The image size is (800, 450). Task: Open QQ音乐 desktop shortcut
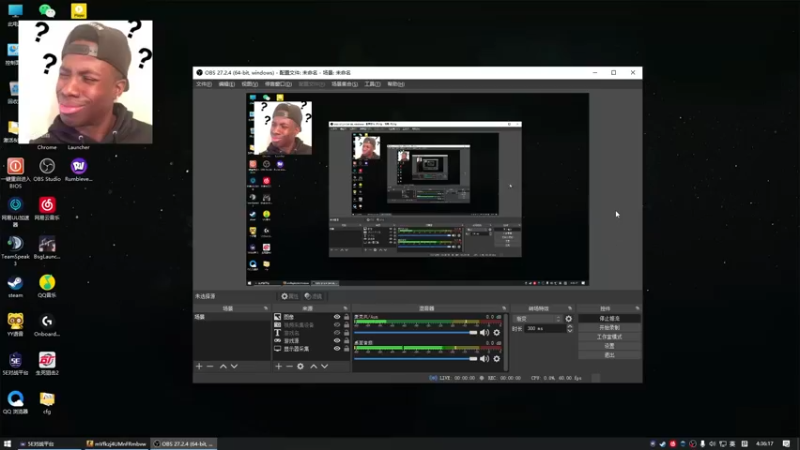[x=47, y=286]
